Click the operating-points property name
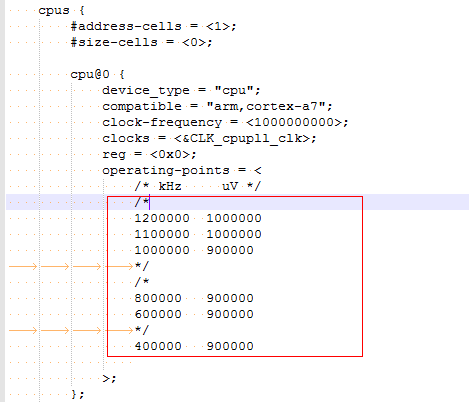469x402 pixels. (166, 171)
